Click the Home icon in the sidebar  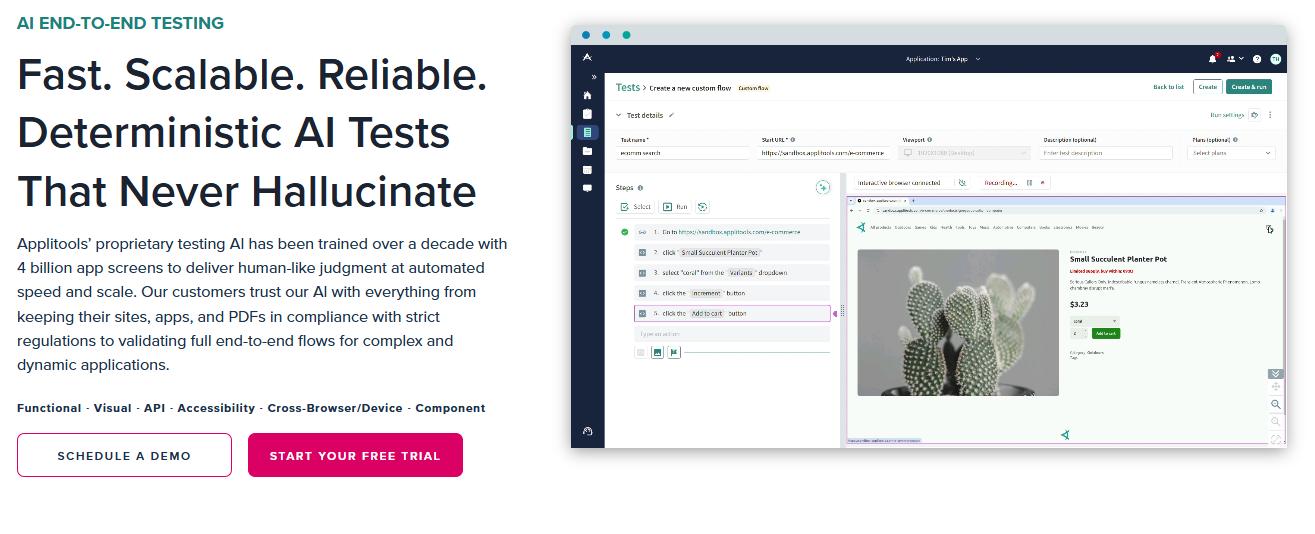click(x=587, y=95)
